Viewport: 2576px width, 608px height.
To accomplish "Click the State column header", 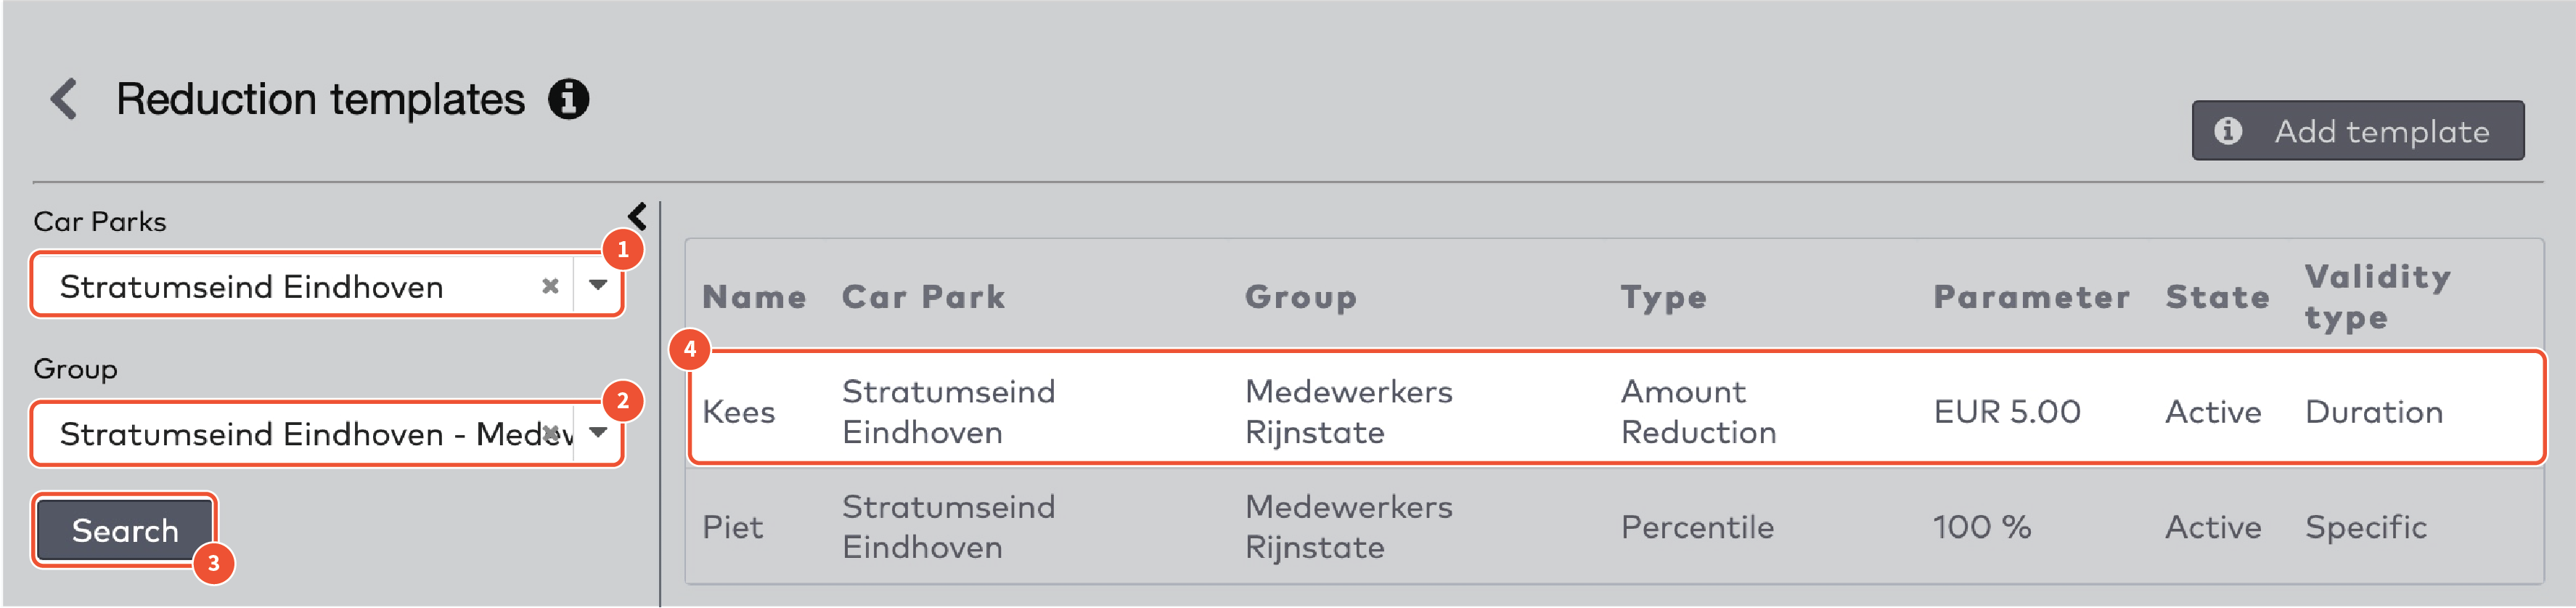I will 2217,297.
